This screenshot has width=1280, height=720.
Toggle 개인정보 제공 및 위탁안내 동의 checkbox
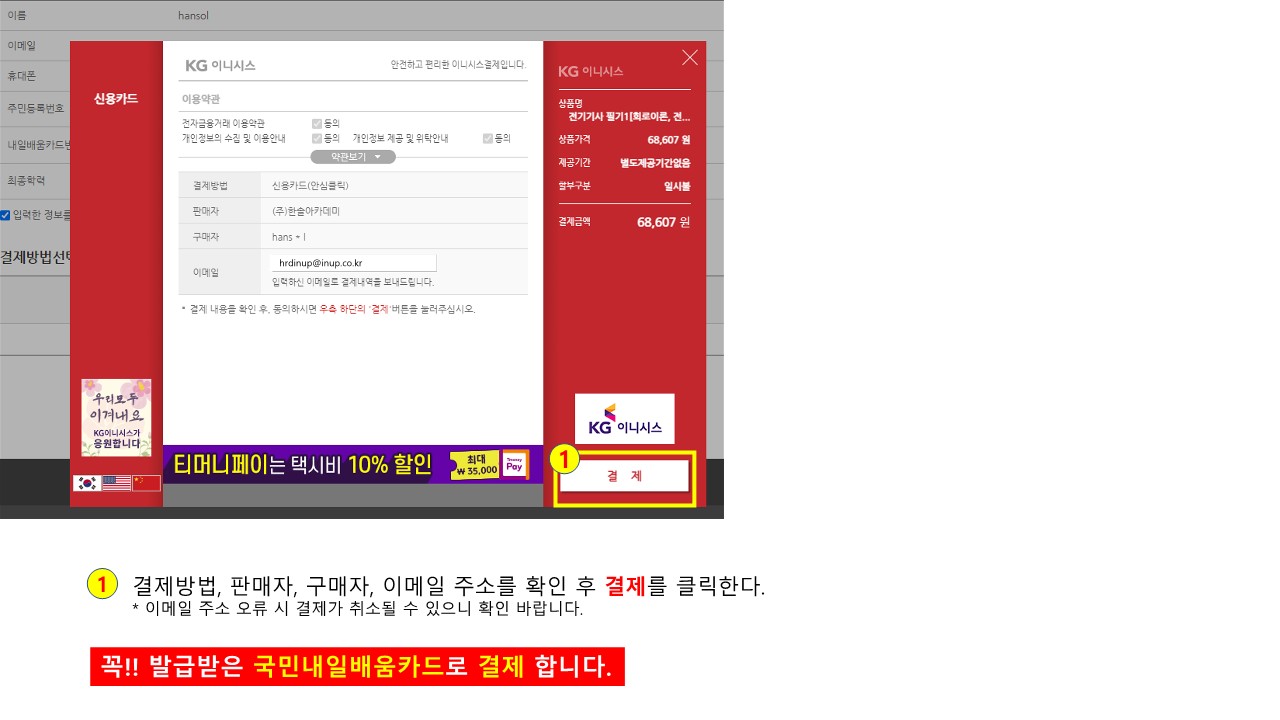(x=488, y=138)
